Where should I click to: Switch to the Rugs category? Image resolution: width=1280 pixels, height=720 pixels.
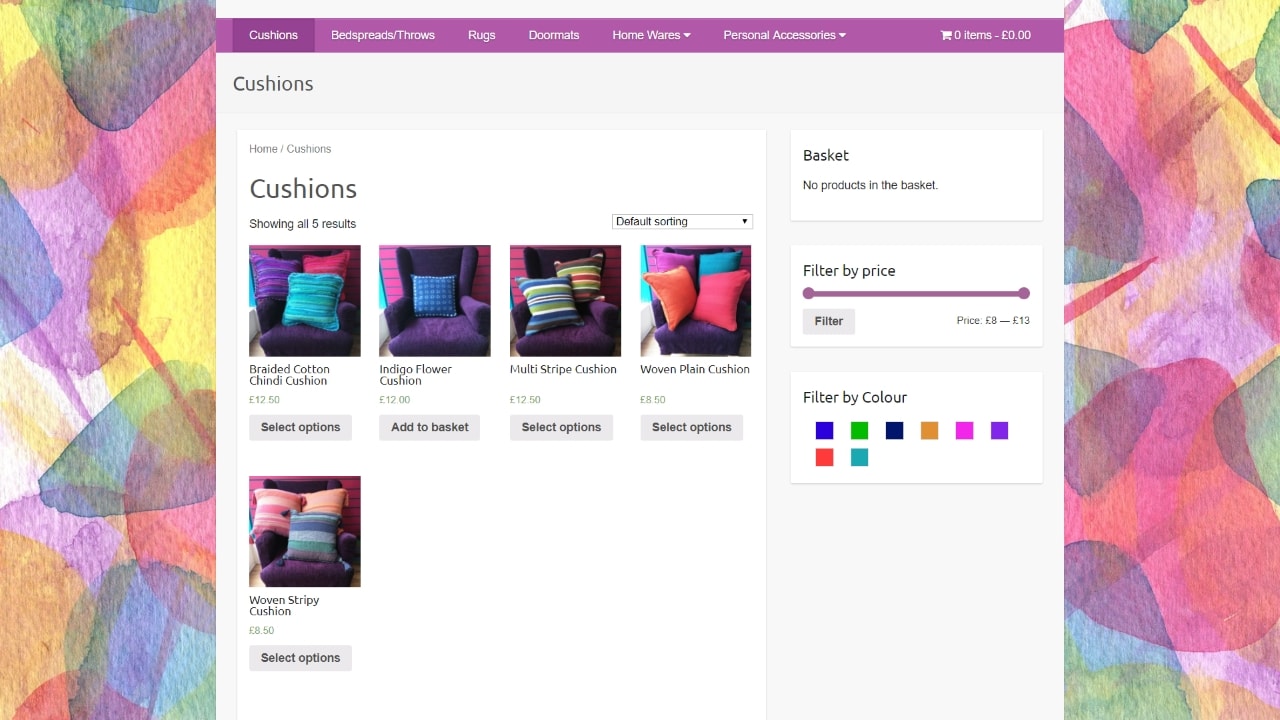click(x=481, y=34)
